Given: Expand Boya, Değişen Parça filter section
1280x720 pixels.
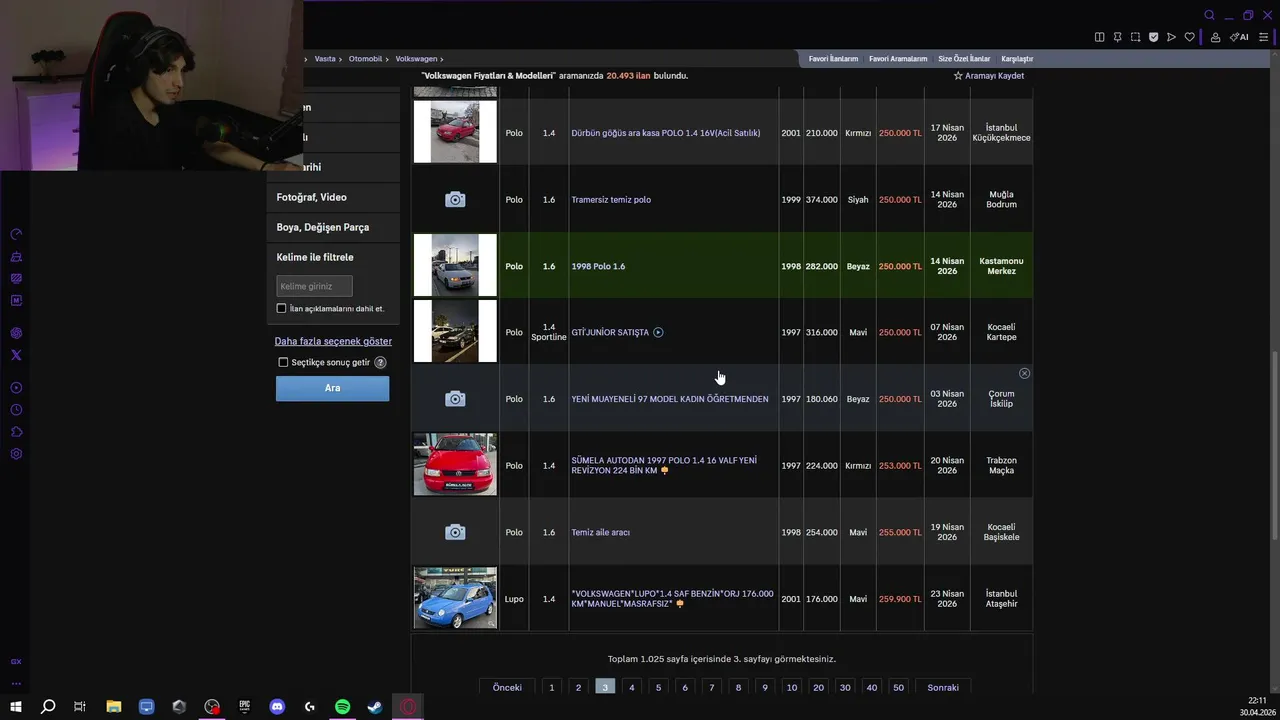Looking at the screenshot, I should click(333, 227).
